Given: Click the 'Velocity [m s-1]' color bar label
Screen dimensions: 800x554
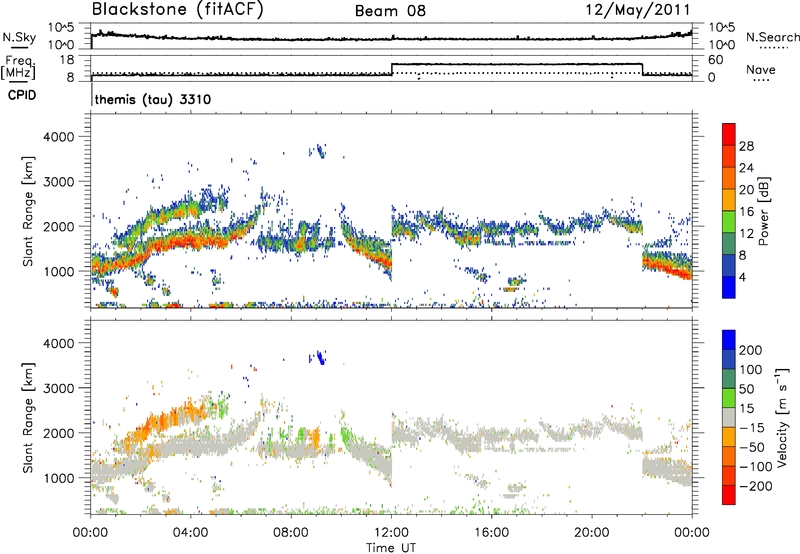Looking at the screenshot, I should [782, 417].
